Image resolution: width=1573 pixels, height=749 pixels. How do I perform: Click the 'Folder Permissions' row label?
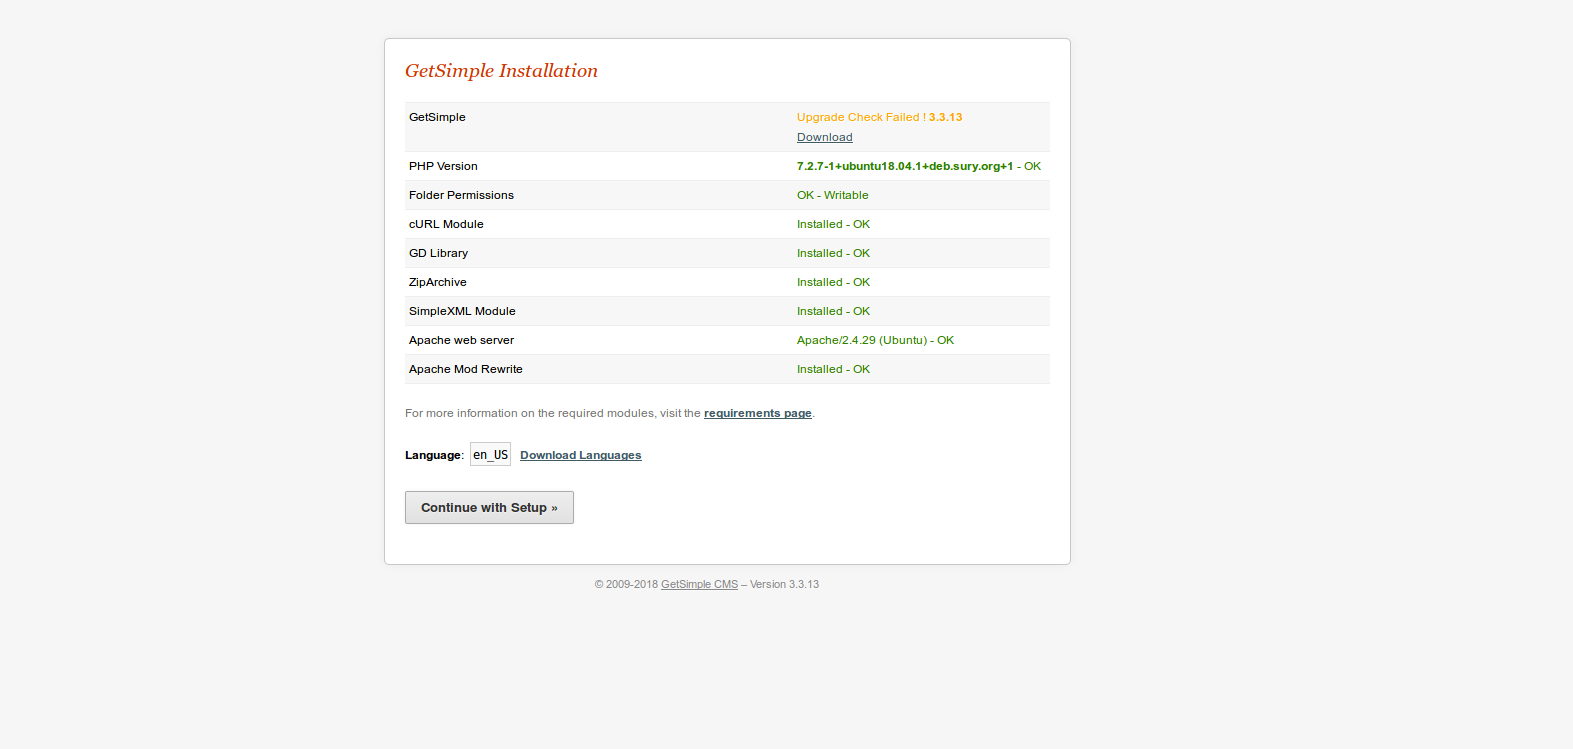(x=461, y=195)
